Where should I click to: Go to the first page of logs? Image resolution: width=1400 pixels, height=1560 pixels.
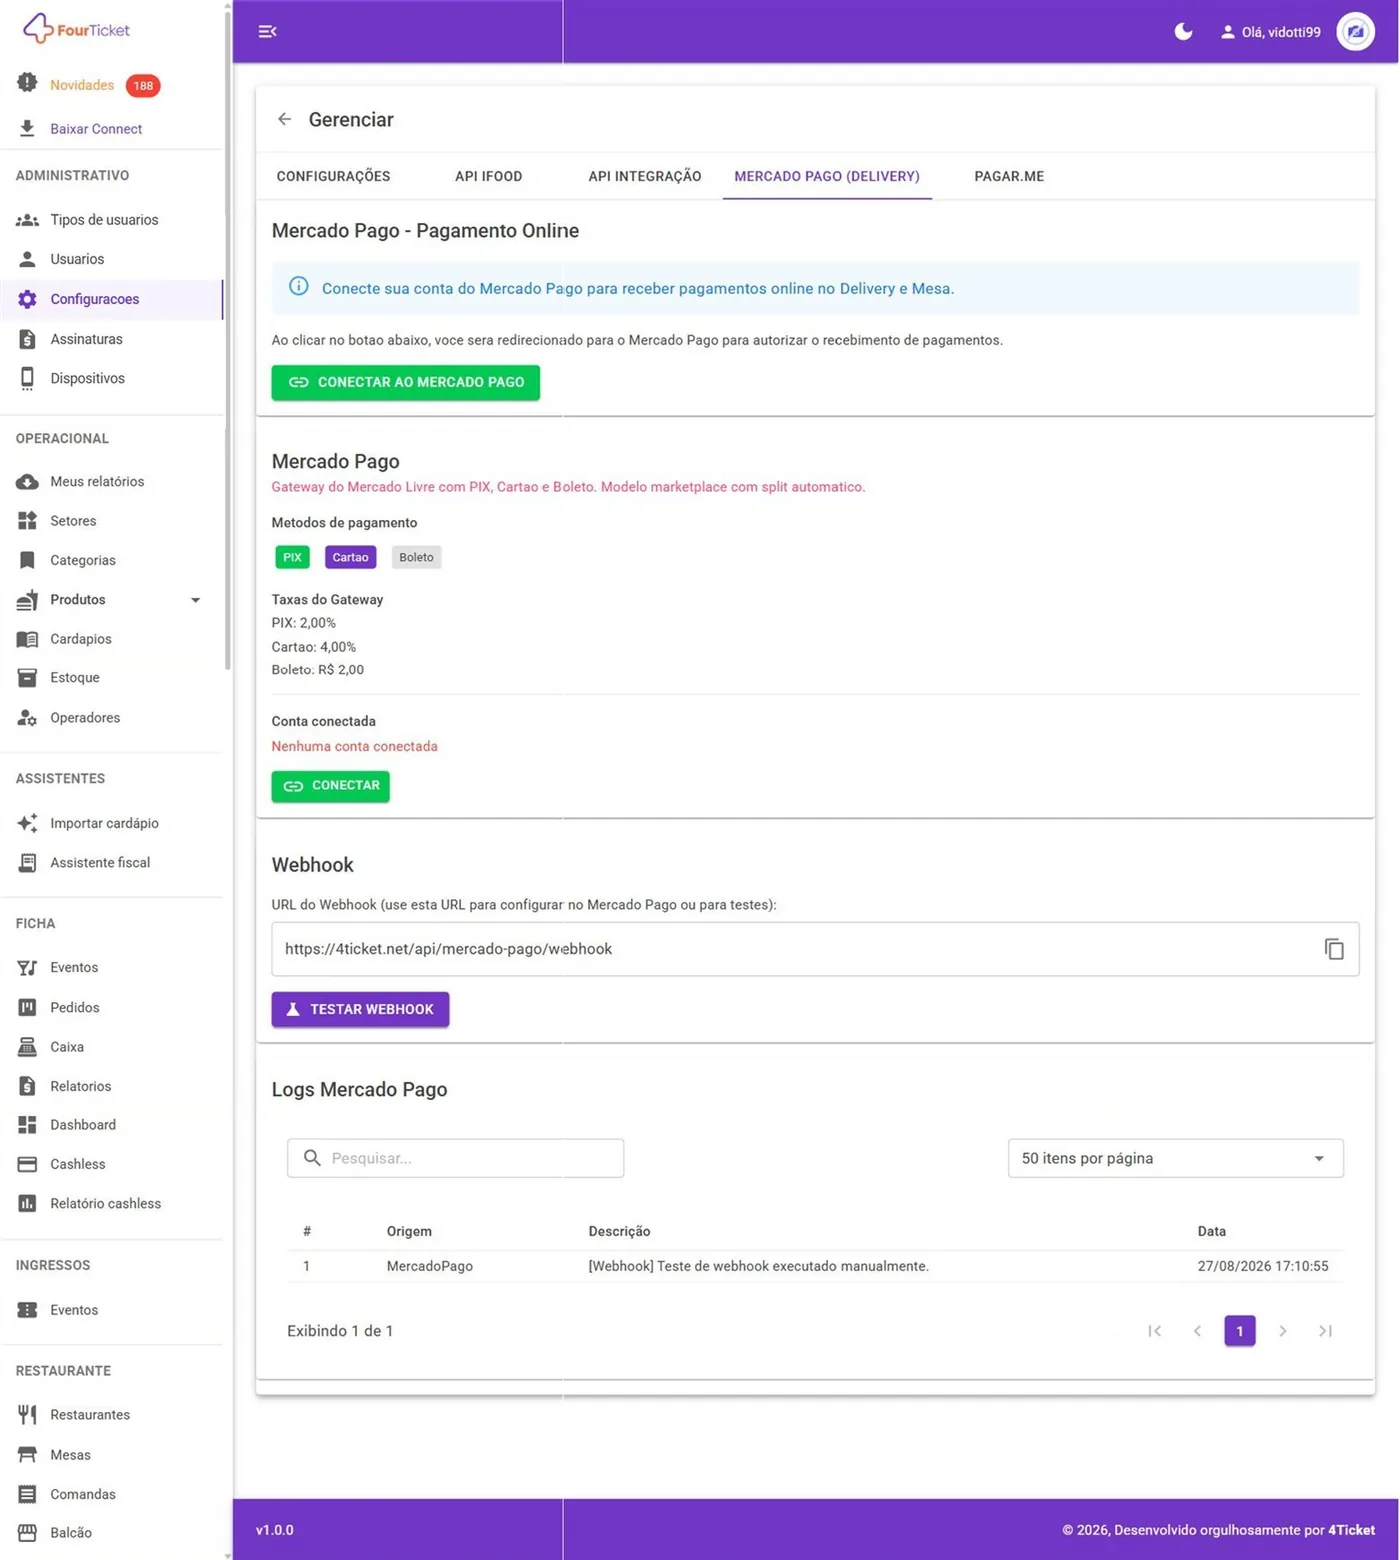[1154, 1331]
